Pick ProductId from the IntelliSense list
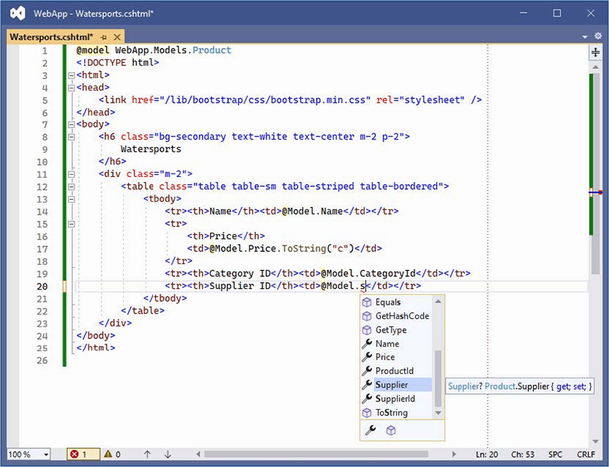The height and width of the screenshot is (467, 609). 396,371
